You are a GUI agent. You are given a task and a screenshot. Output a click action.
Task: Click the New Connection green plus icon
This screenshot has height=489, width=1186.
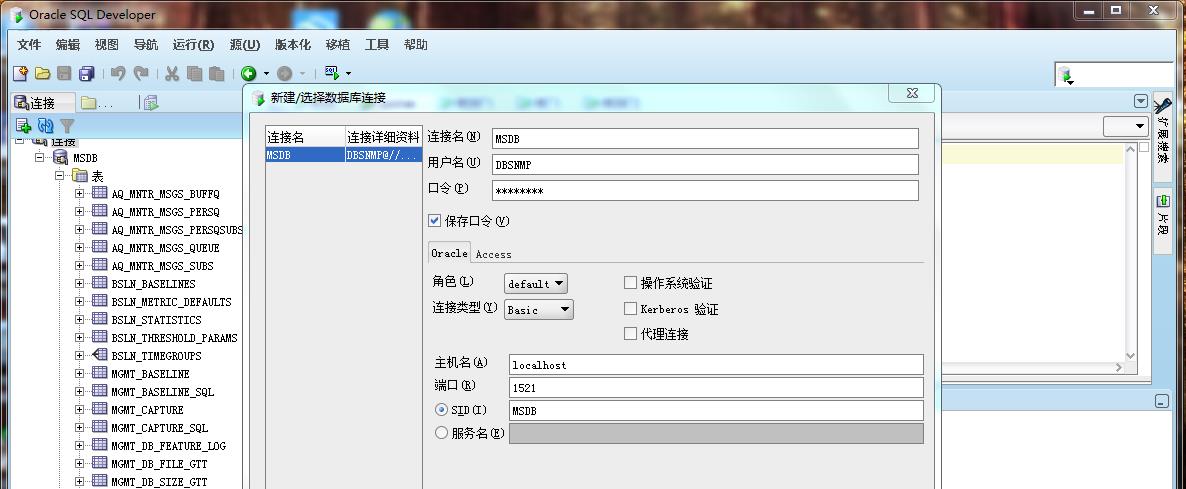click(23, 125)
